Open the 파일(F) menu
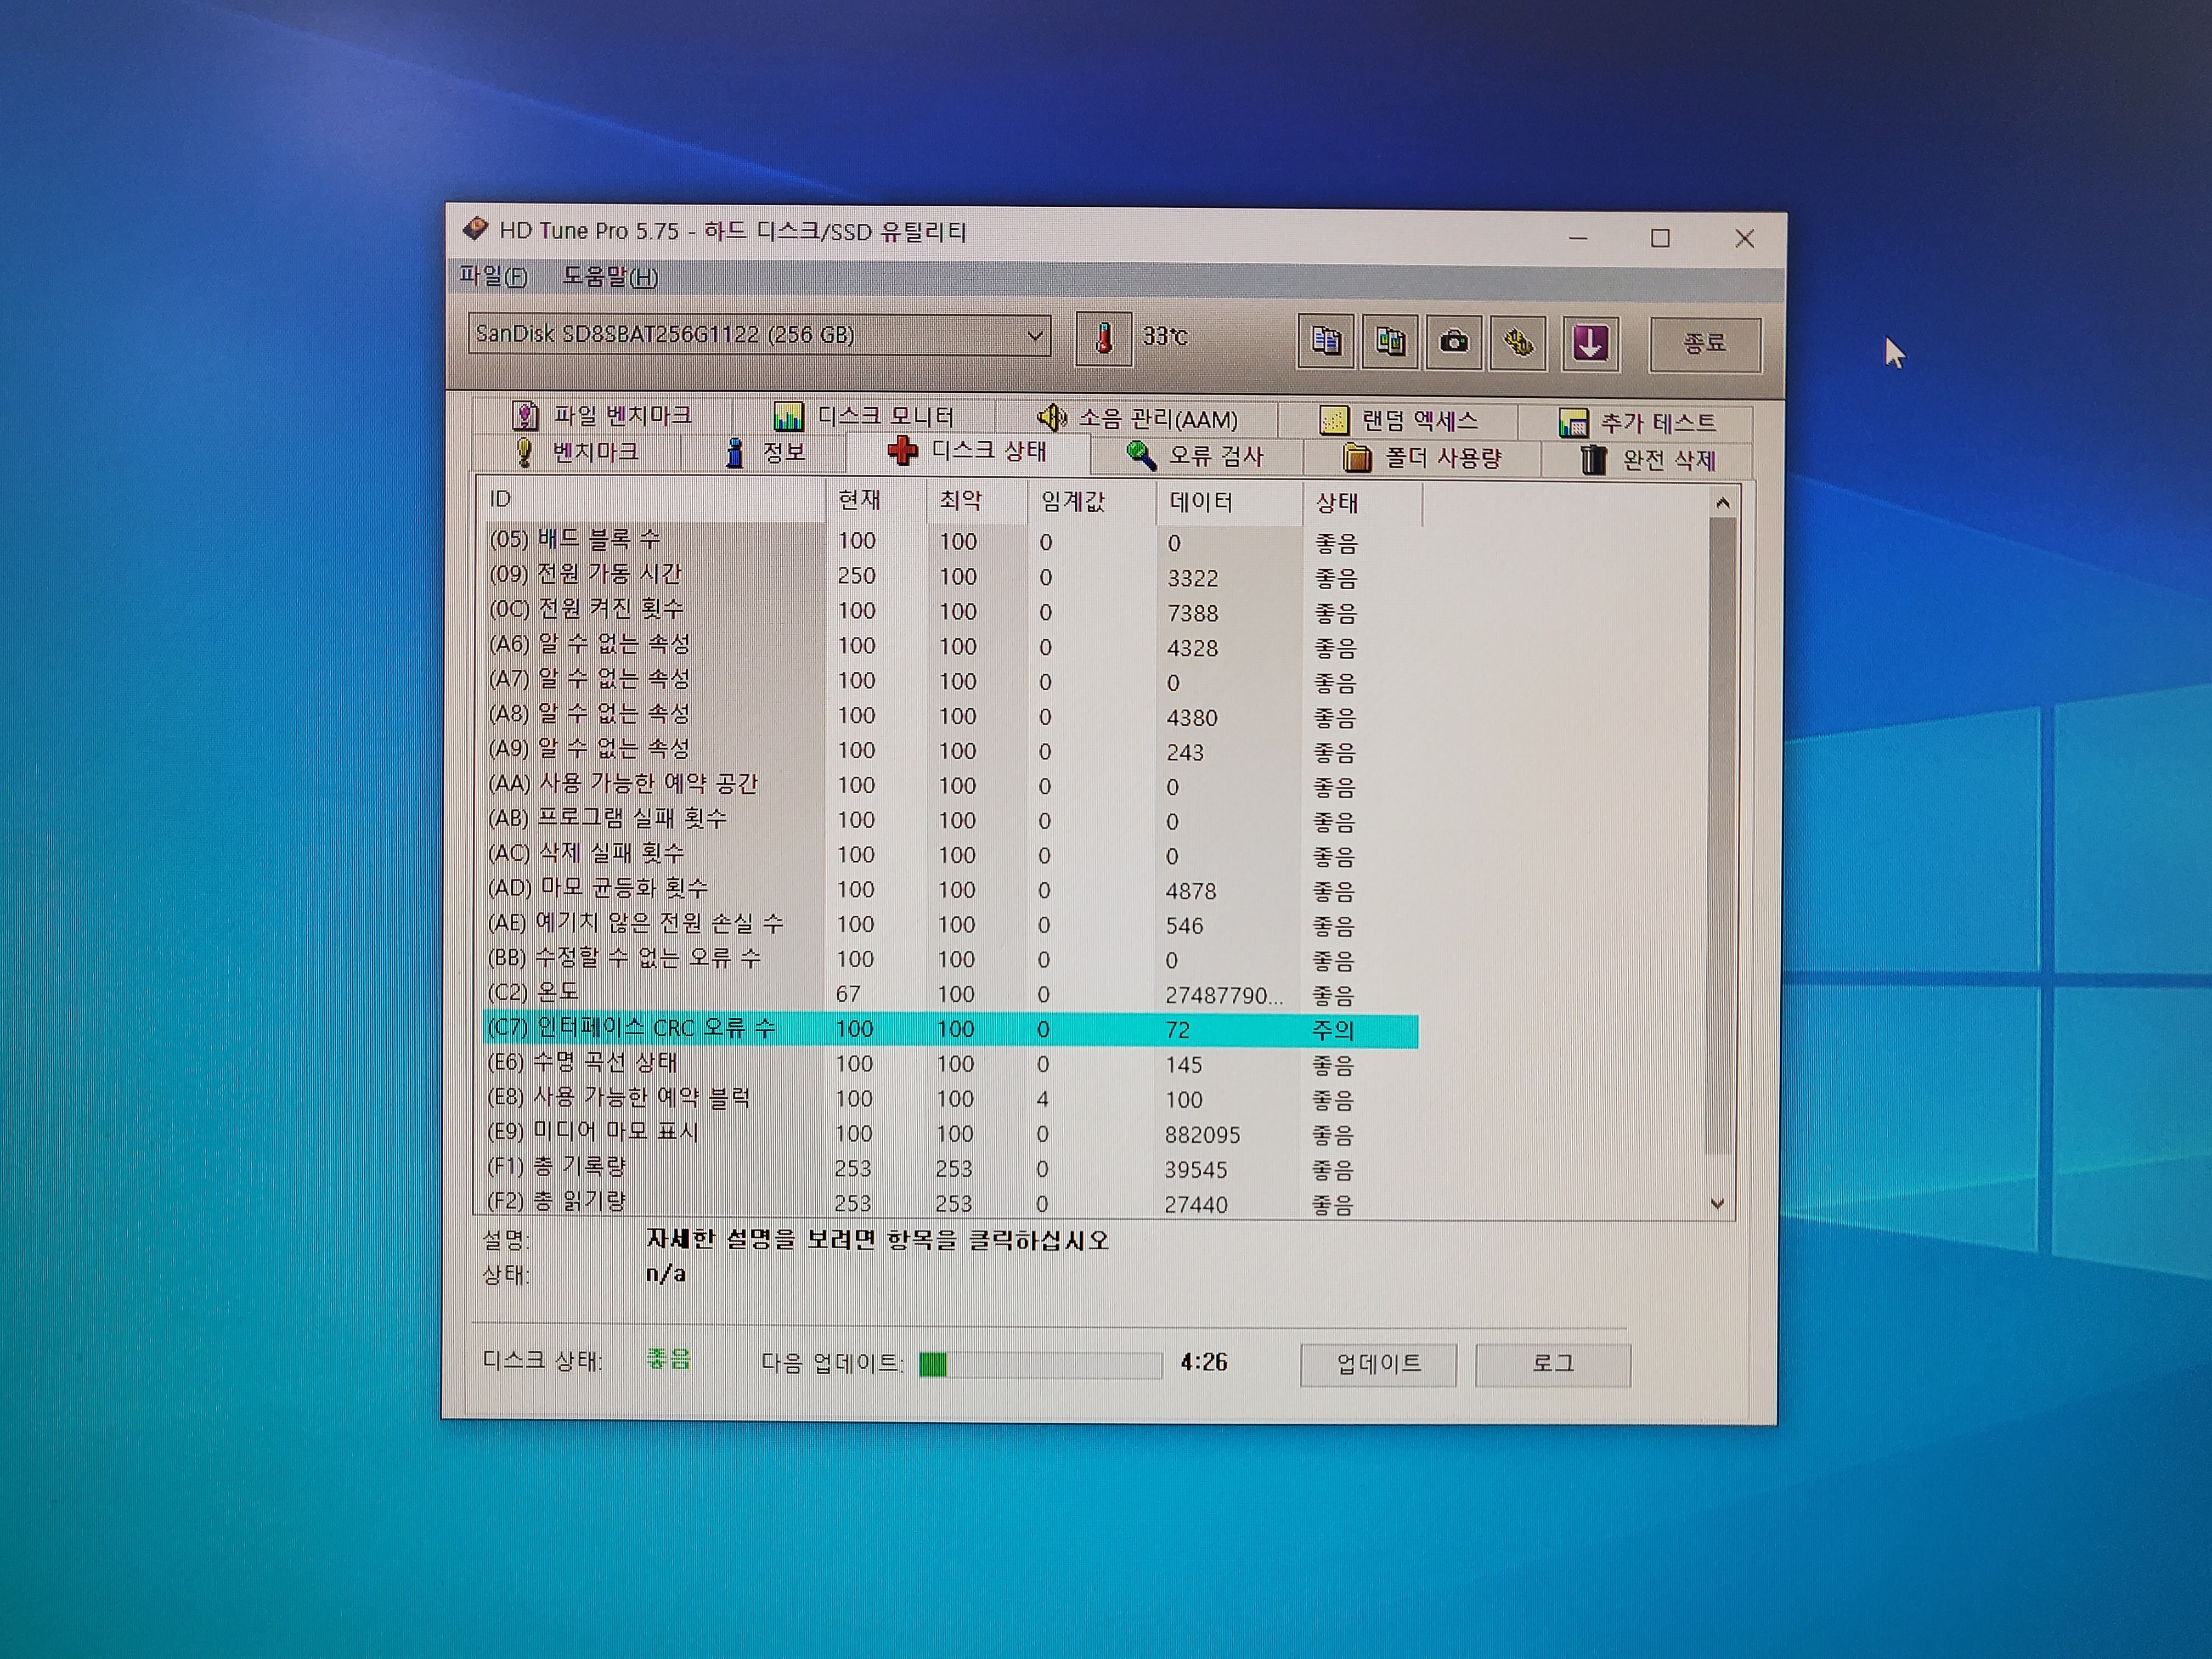The height and width of the screenshot is (1659, 2212). pos(493,276)
